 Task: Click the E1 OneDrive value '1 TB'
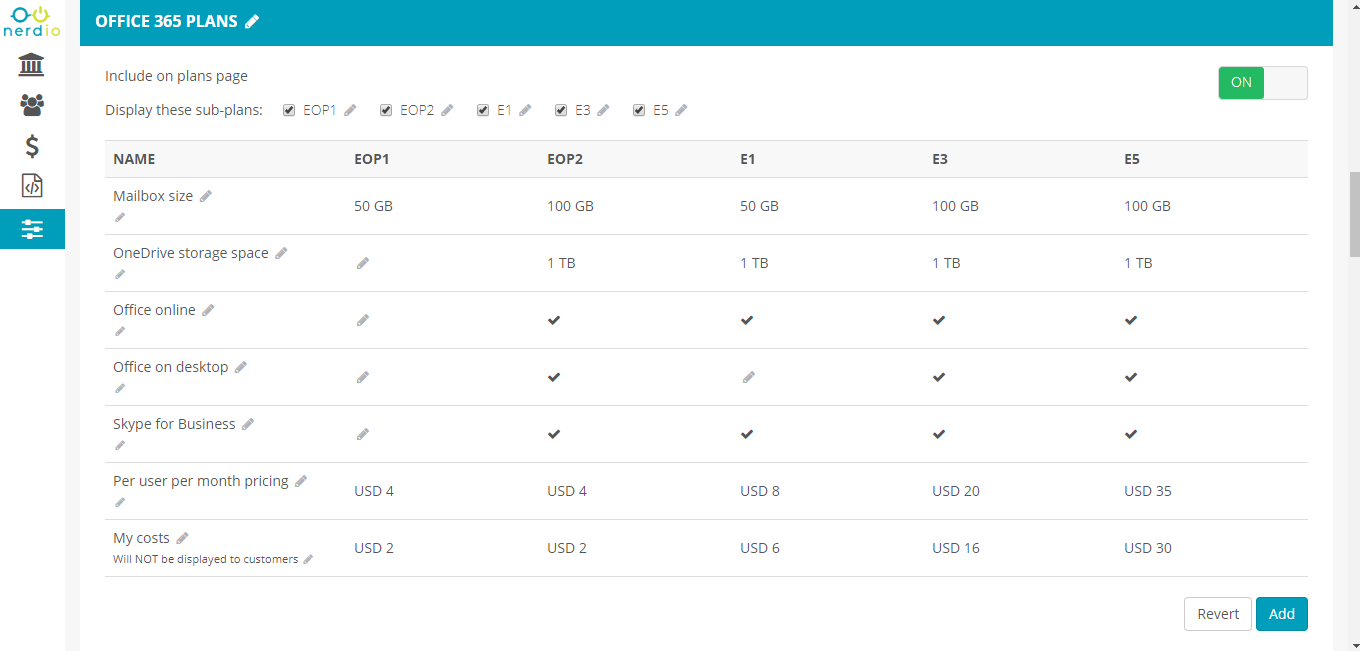click(754, 263)
